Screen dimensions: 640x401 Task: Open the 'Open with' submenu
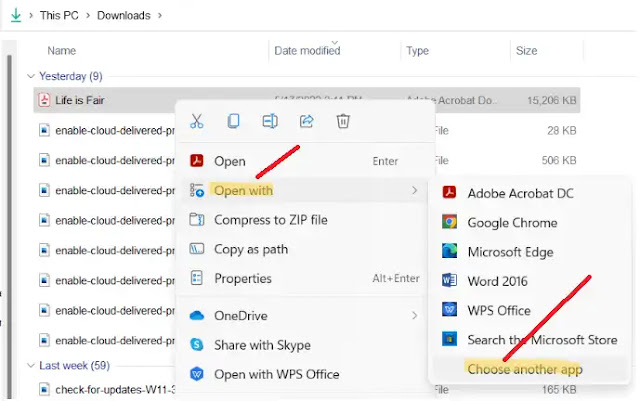[303, 190]
